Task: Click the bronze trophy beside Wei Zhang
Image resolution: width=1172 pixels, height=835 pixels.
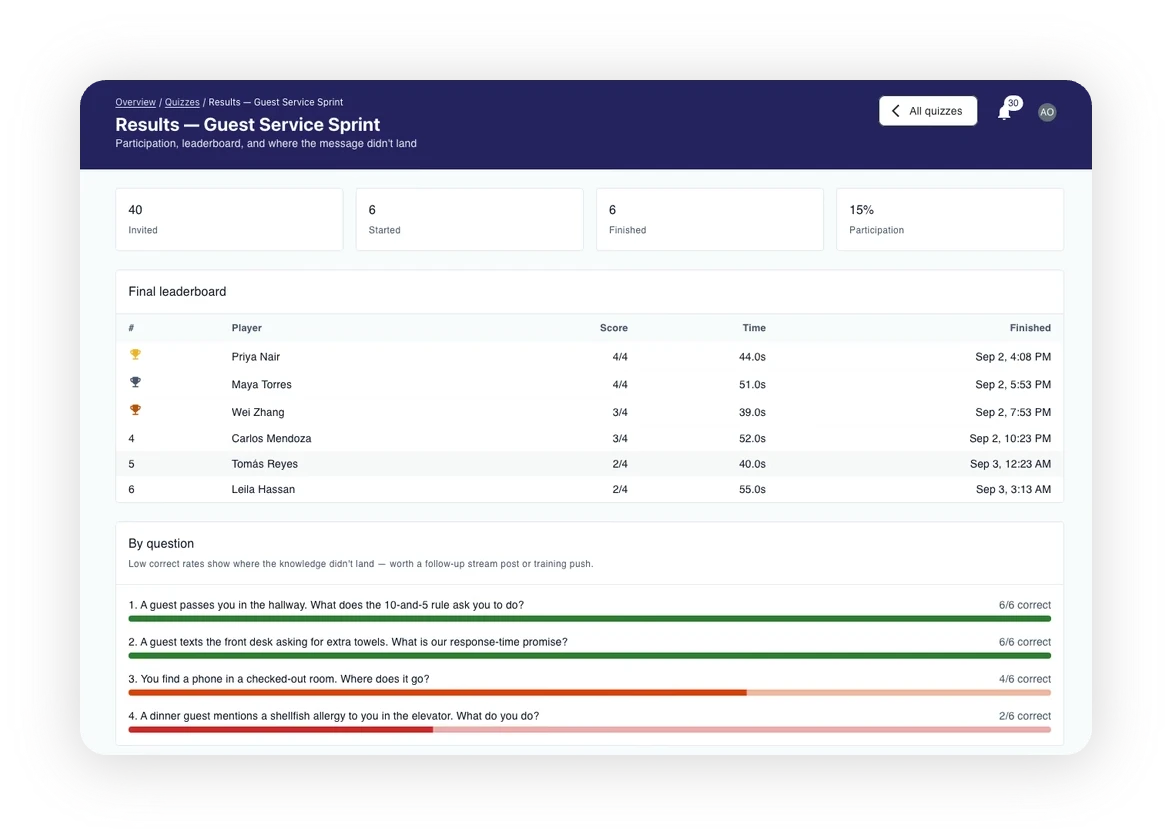Action: click(x=135, y=410)
